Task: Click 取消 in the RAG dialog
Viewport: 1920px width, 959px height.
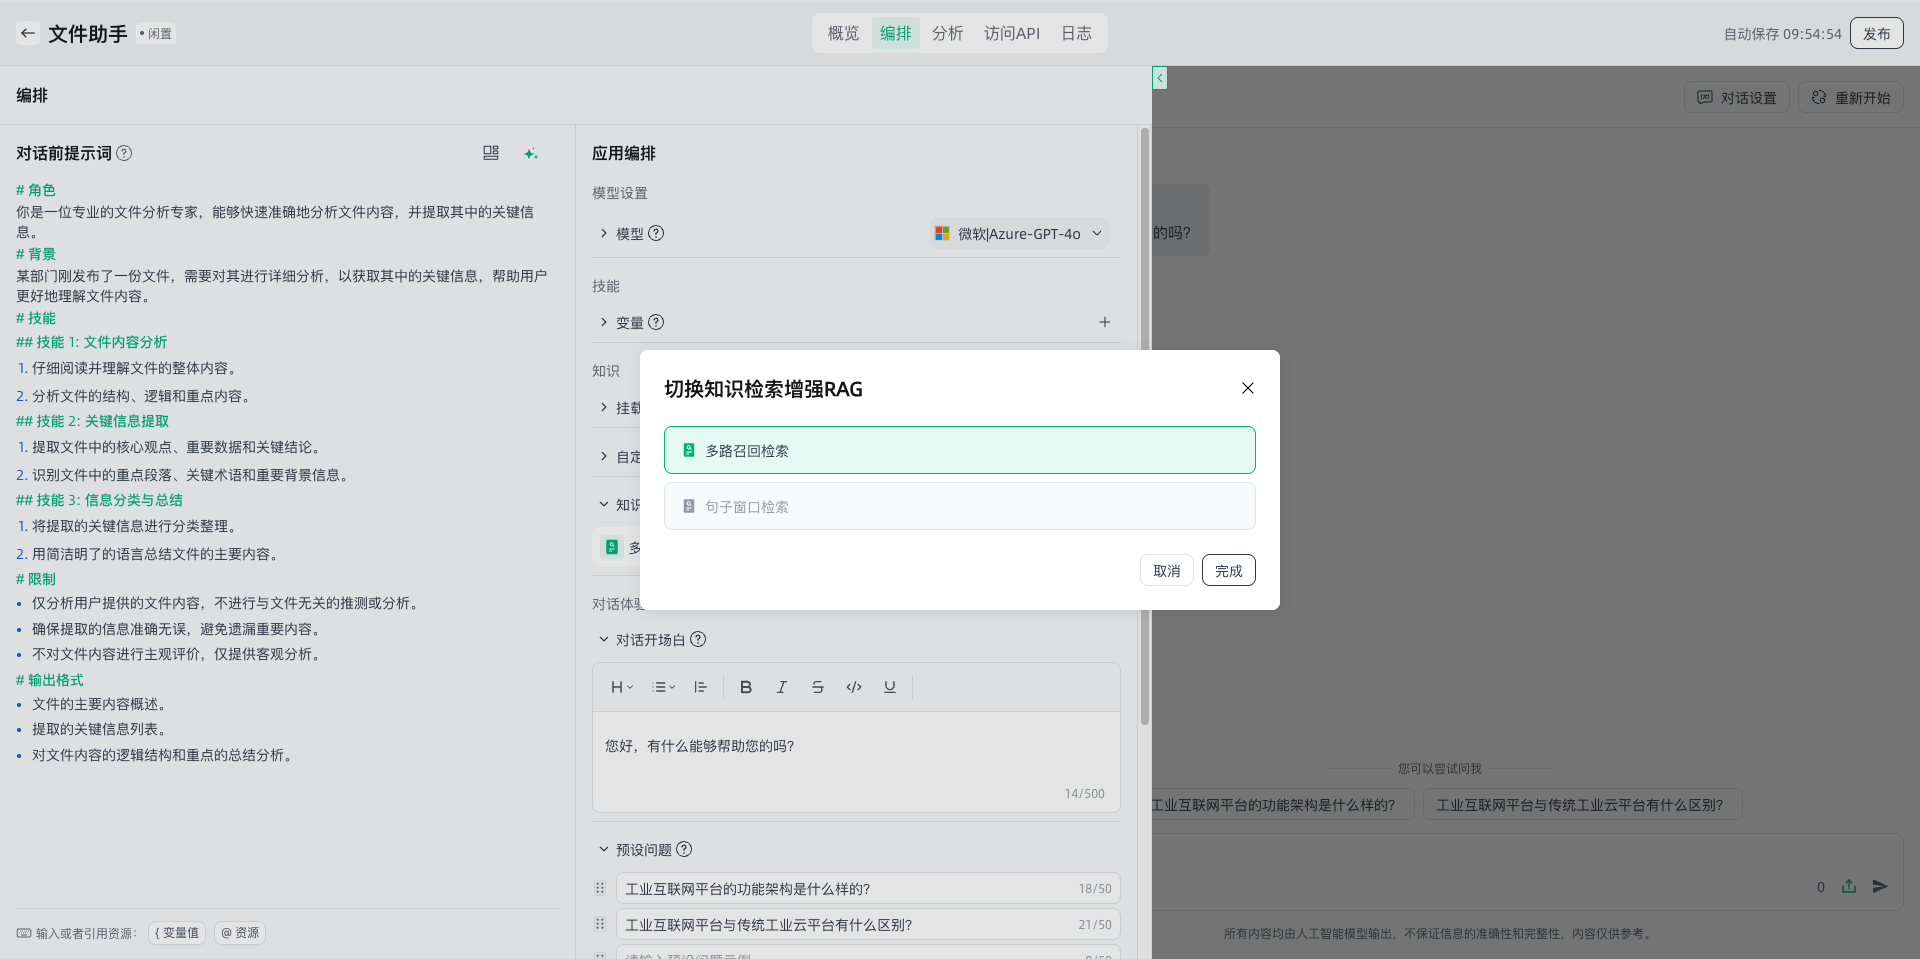Action: pyautogui.click(x=1166, y=570)
